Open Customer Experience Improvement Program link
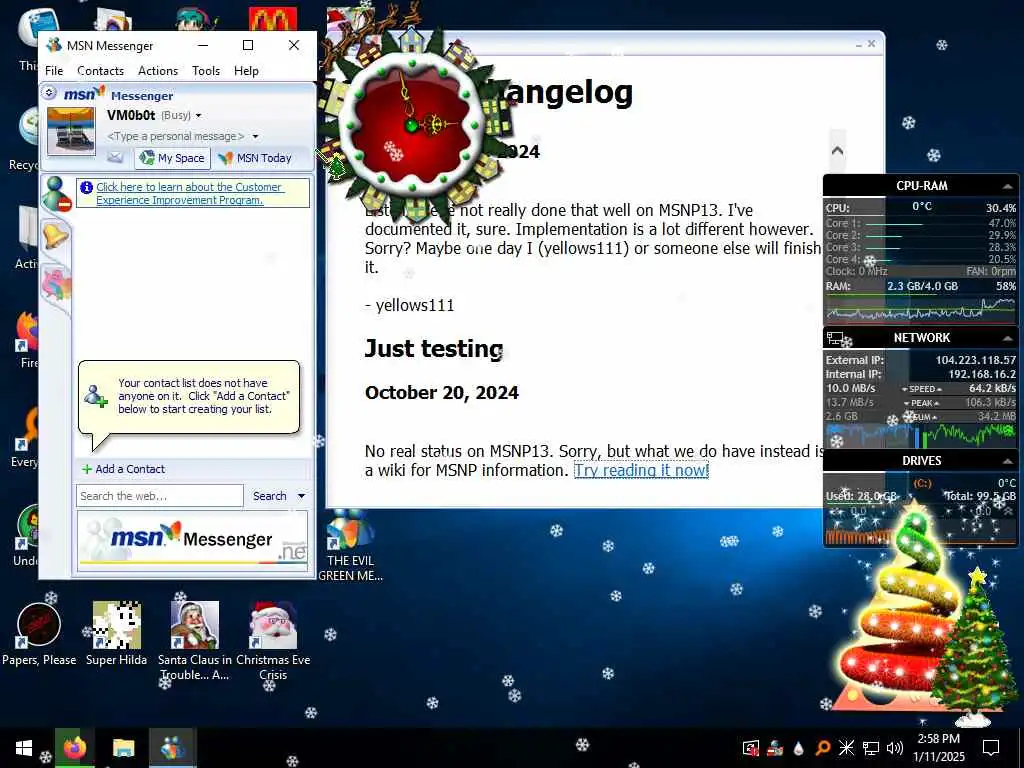The width and height of the screenshot is (1024, 768). (189, 193)
